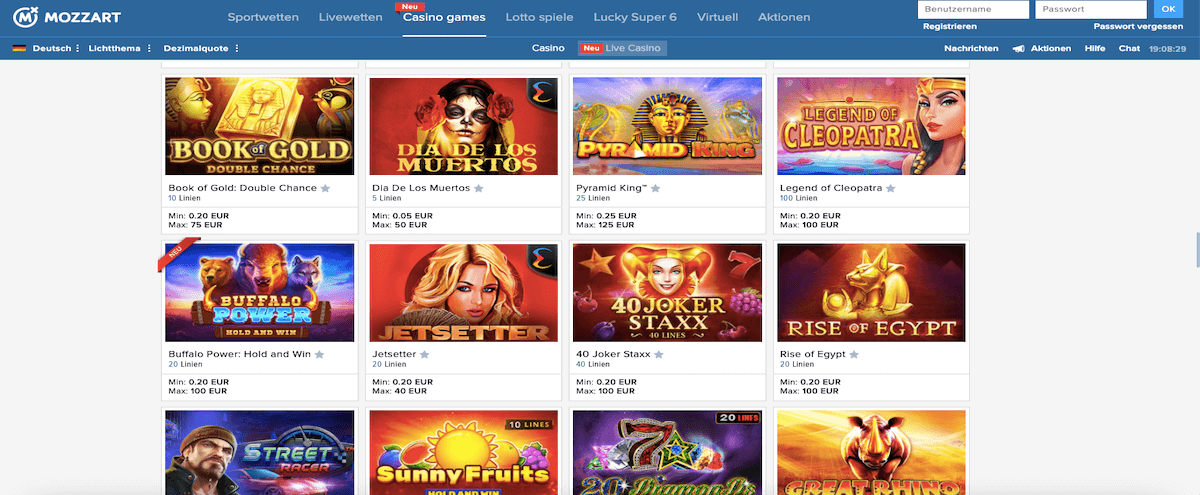The image size is (1200, 495).
Task: Open Virtuell tab
Action: point(715,17)
